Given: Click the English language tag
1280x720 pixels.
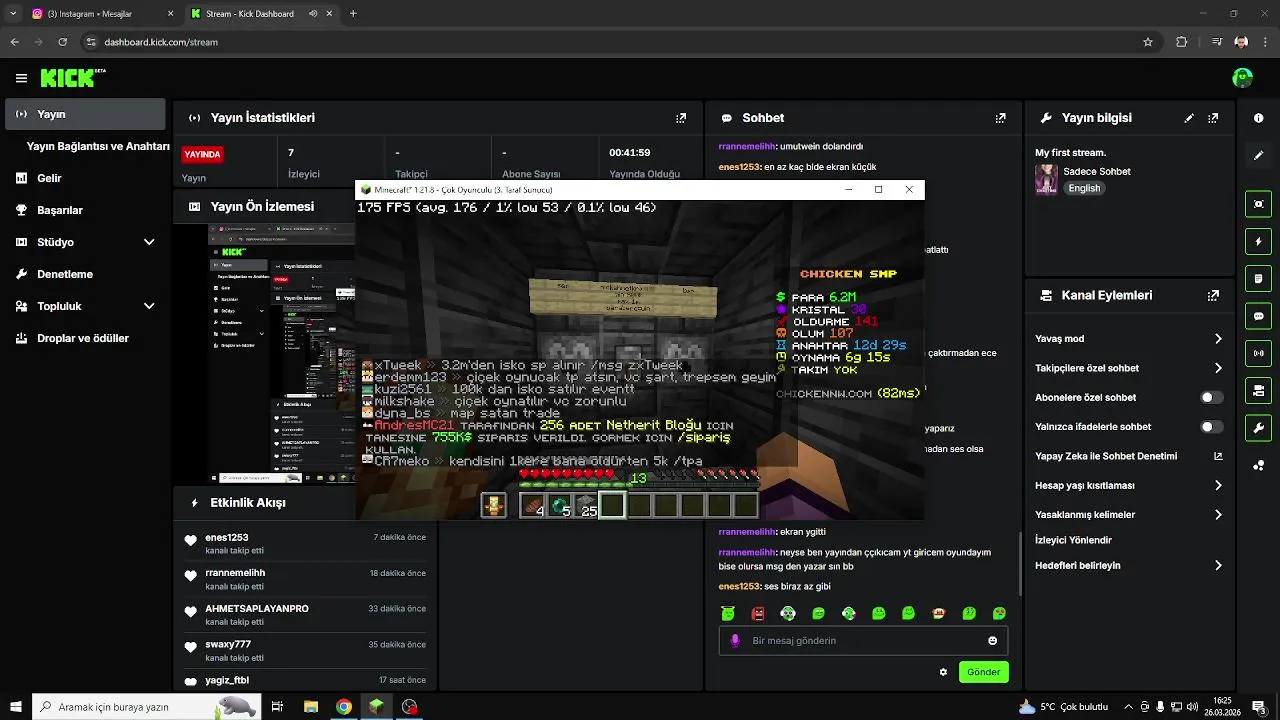Looking at the screenshot, I should 1084,188.
